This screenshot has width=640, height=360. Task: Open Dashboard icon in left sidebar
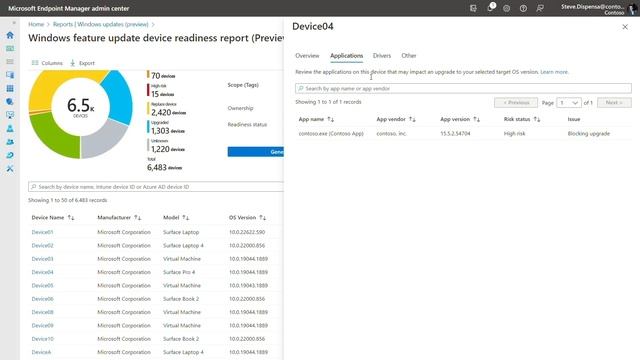[10, 49]
